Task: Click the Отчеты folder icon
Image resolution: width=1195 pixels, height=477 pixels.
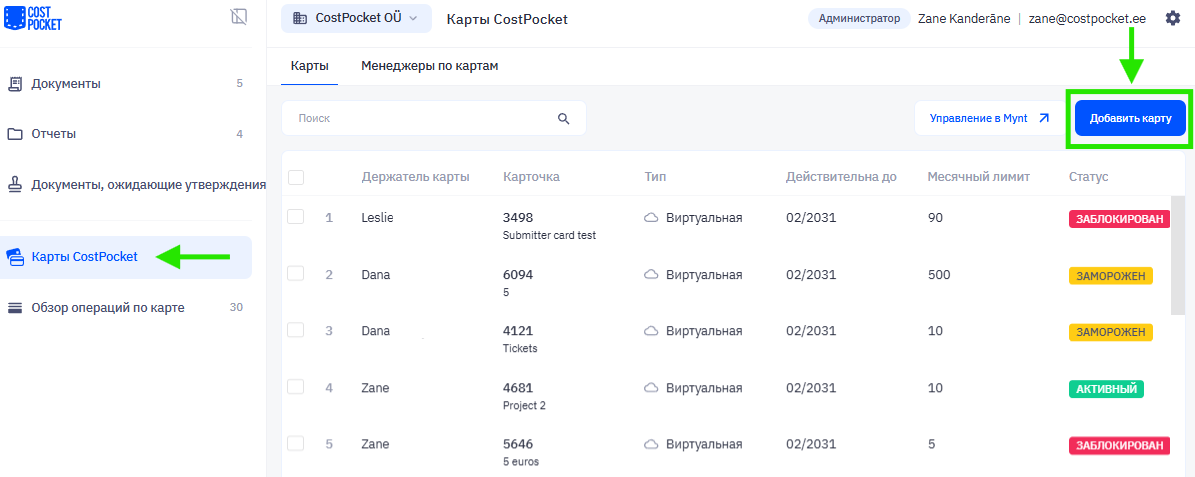Action: pyautogui.click(x=15, y=134)
